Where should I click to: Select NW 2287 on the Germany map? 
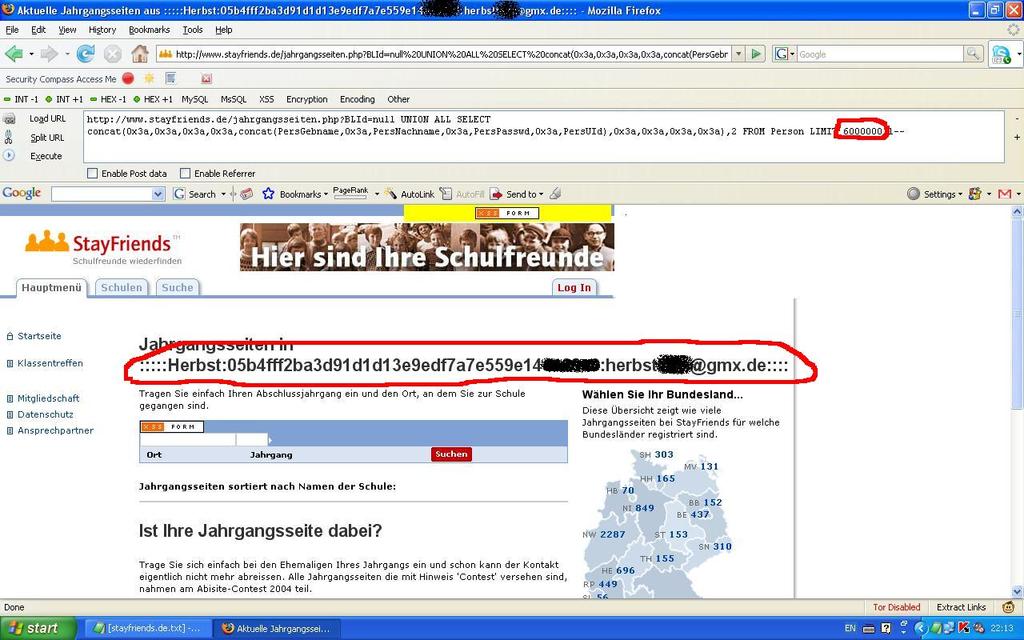click(x=604, y=534)
